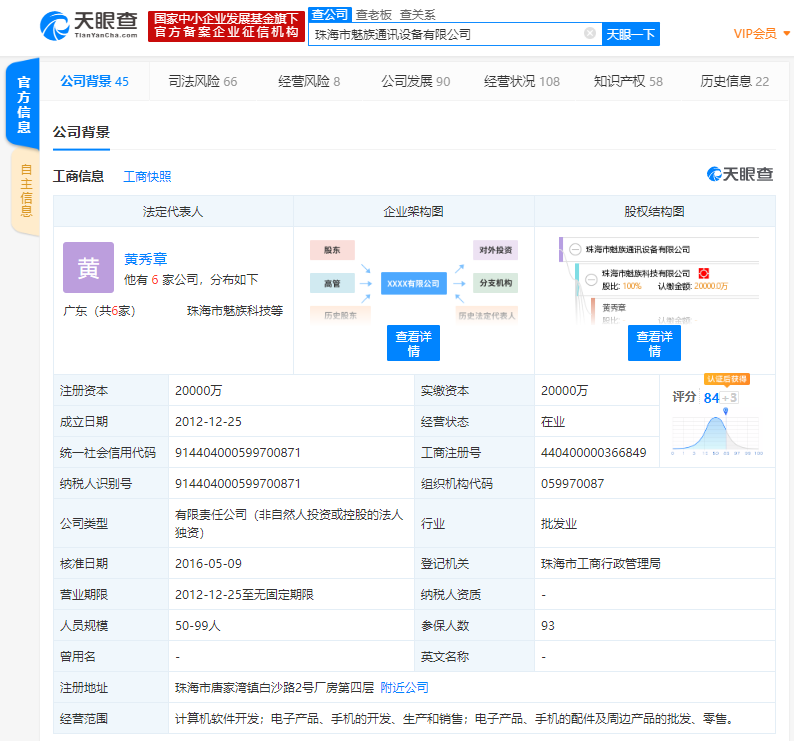Select the 自主信息 side tab
The image size is (794, 741).
coord(25,190)
